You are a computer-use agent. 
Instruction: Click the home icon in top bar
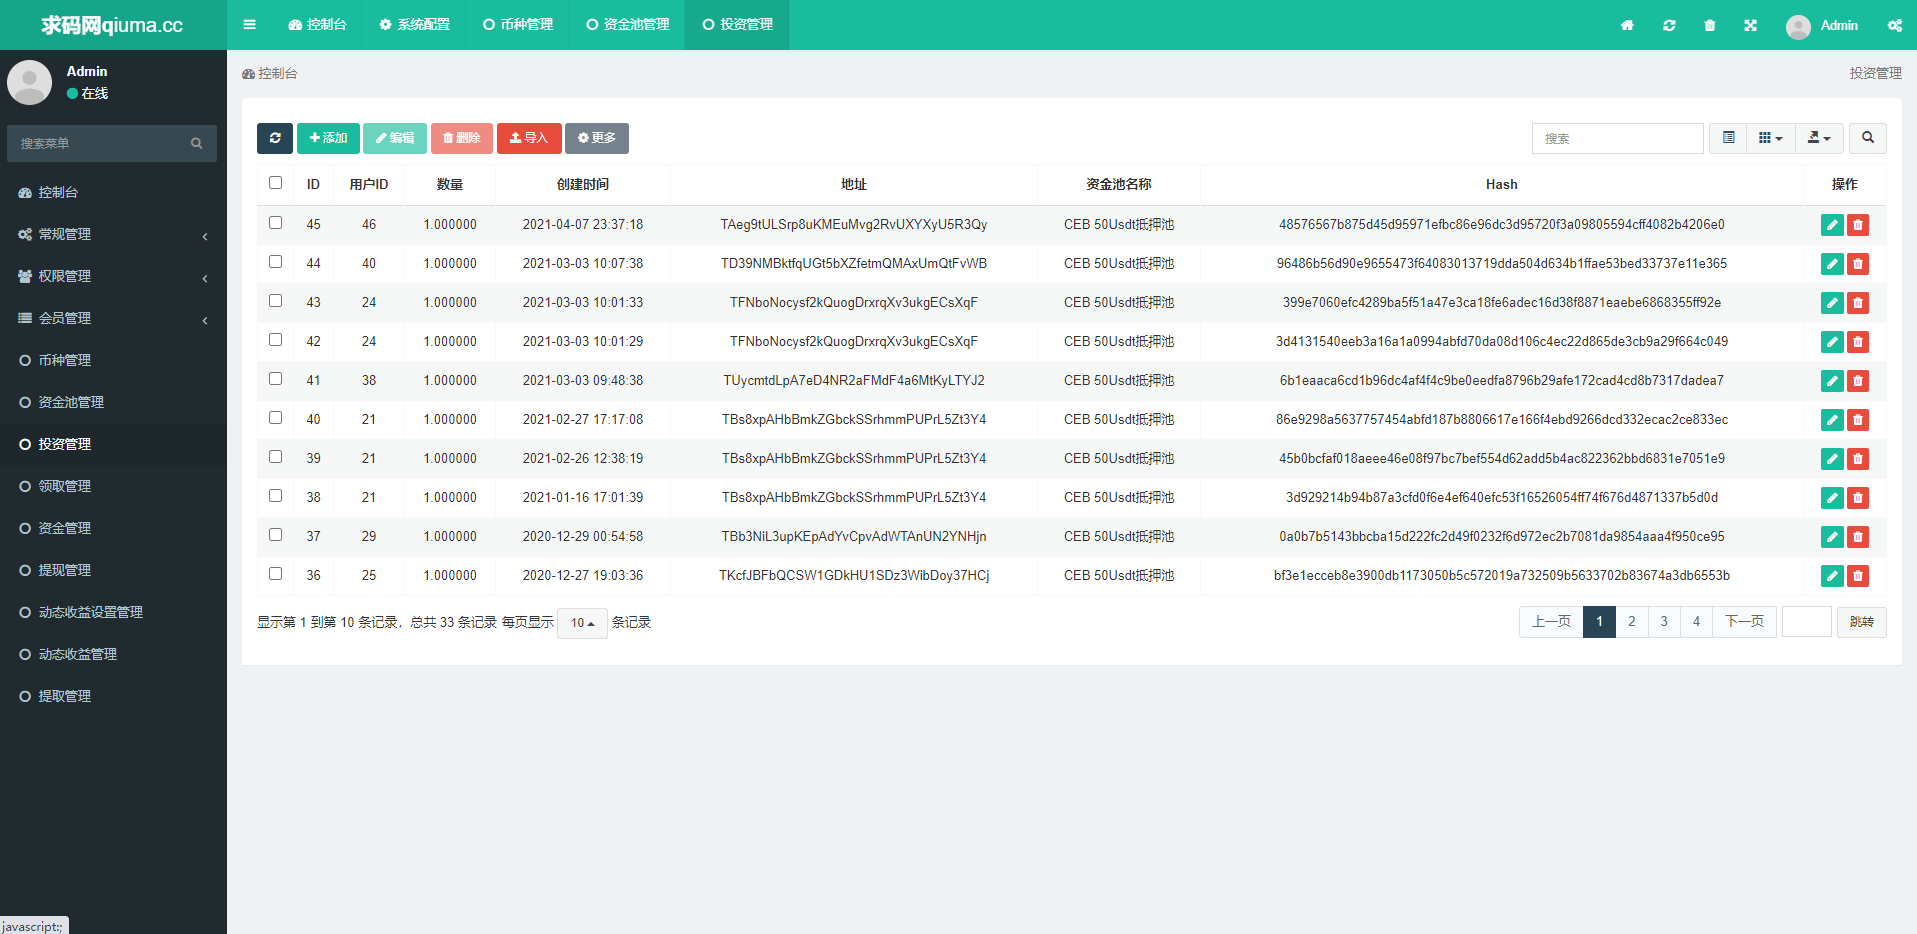click(1627, 25)
